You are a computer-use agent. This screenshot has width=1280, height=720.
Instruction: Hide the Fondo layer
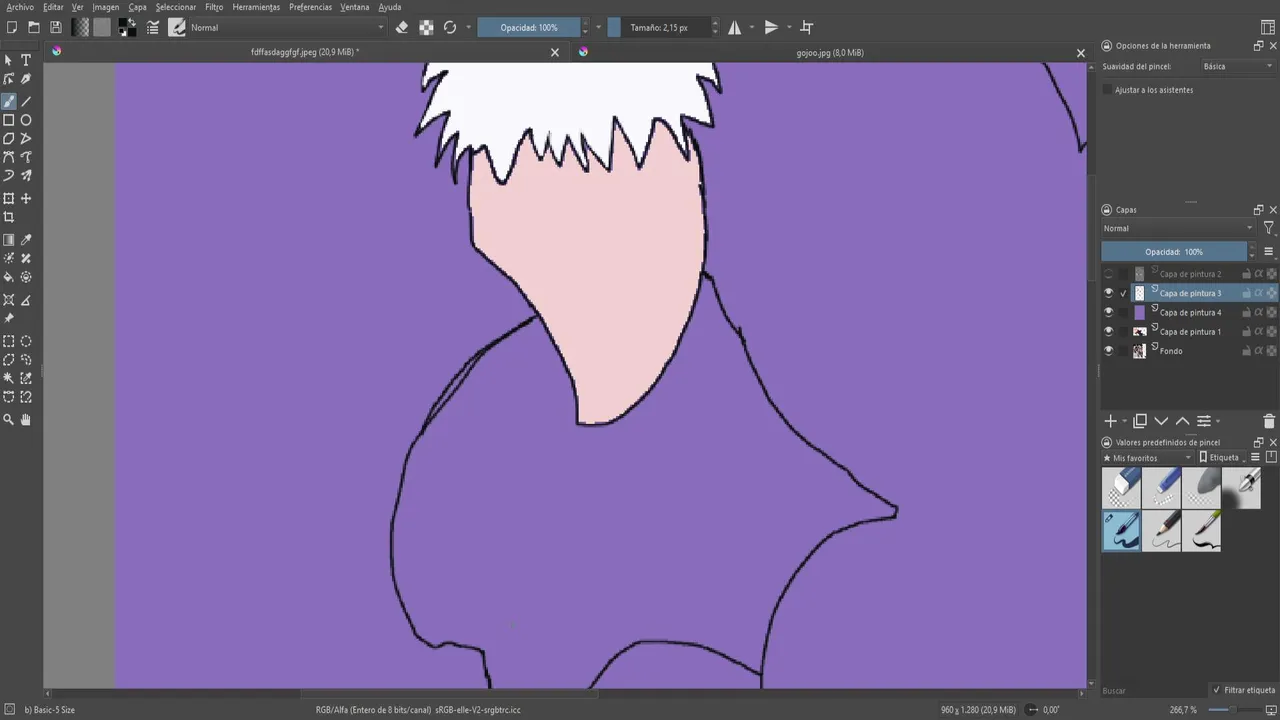tap(1108, 351)
